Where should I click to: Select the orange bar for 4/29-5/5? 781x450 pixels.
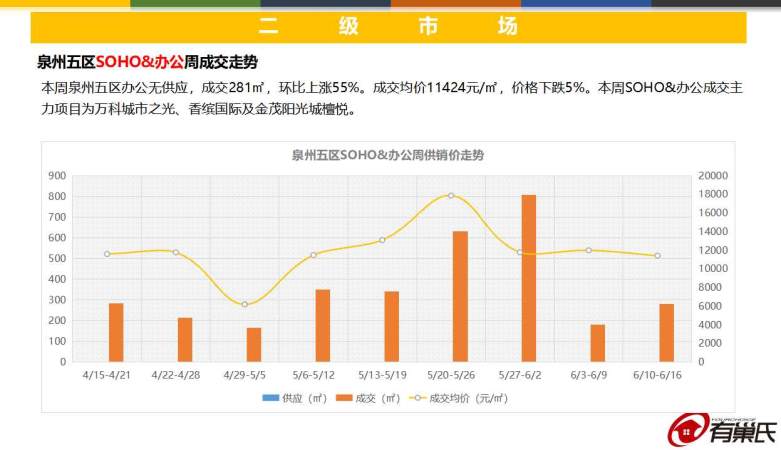pos(254,345)
